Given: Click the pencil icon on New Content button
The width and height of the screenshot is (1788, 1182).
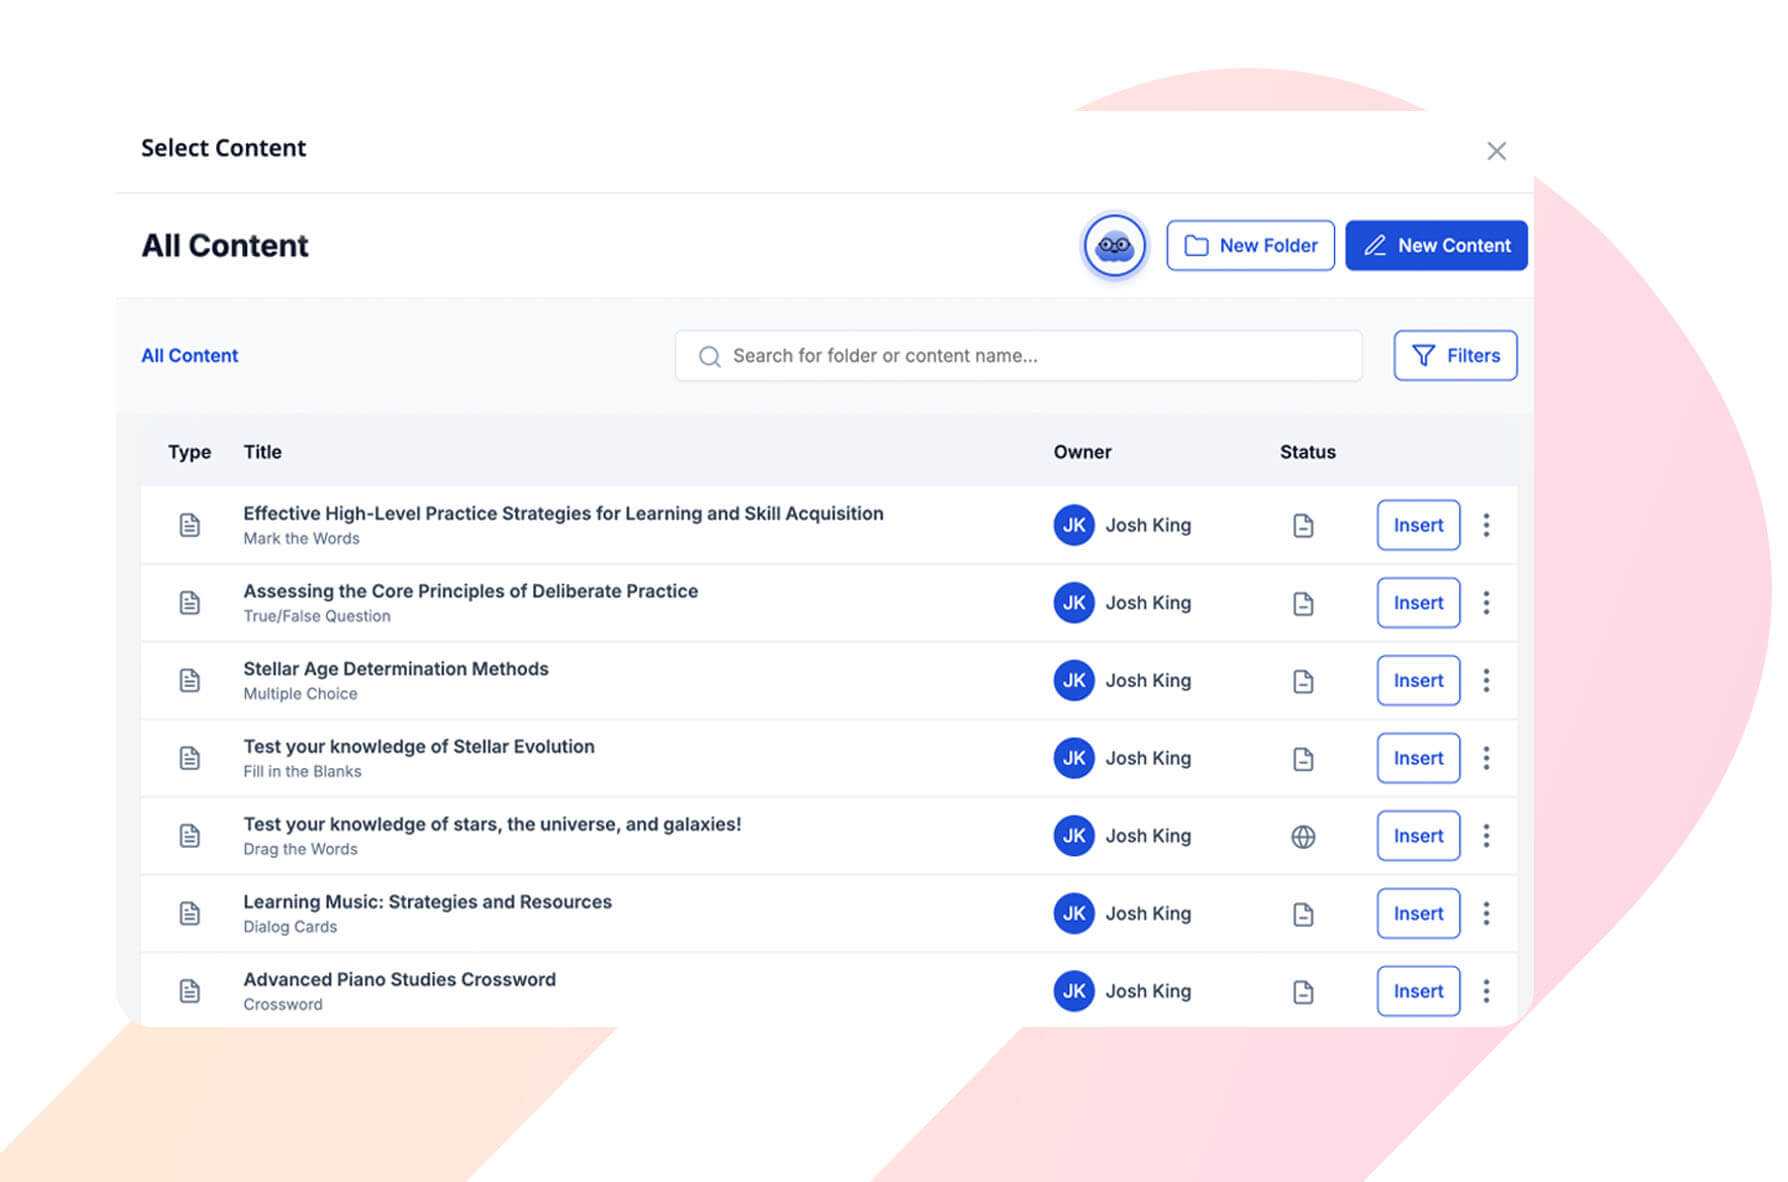Looking at the screenshot, I should tap(1377, 245).
